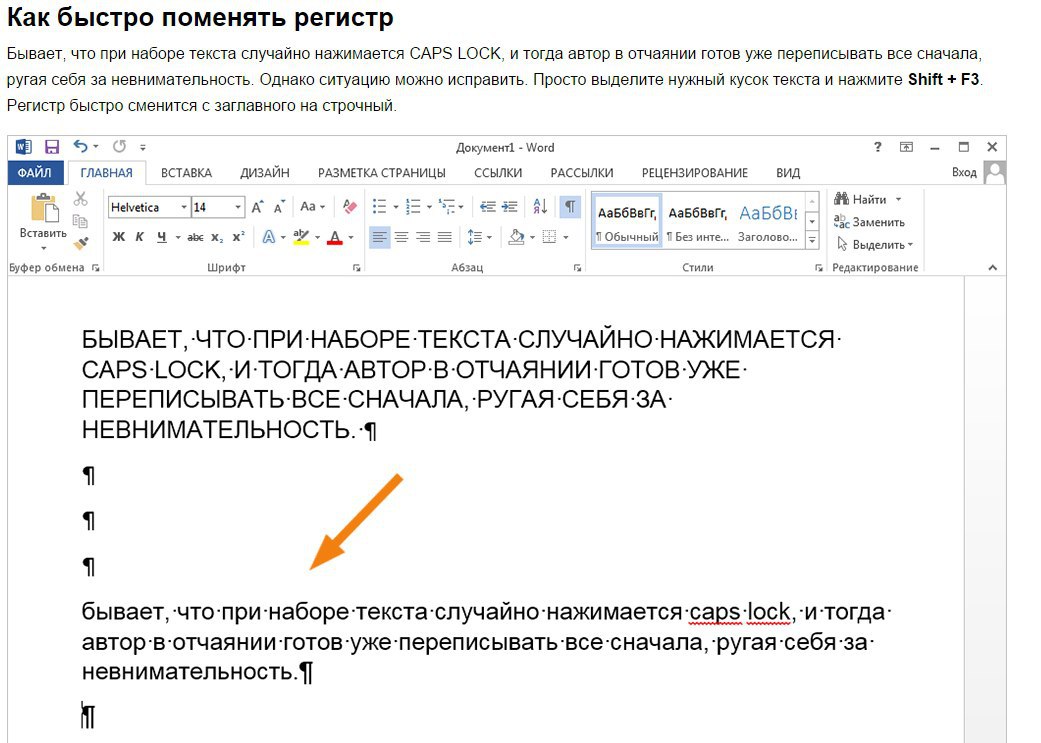Click the numbered list icon
This screenshot has height=743, width=1041.
[x=413, y=206]
